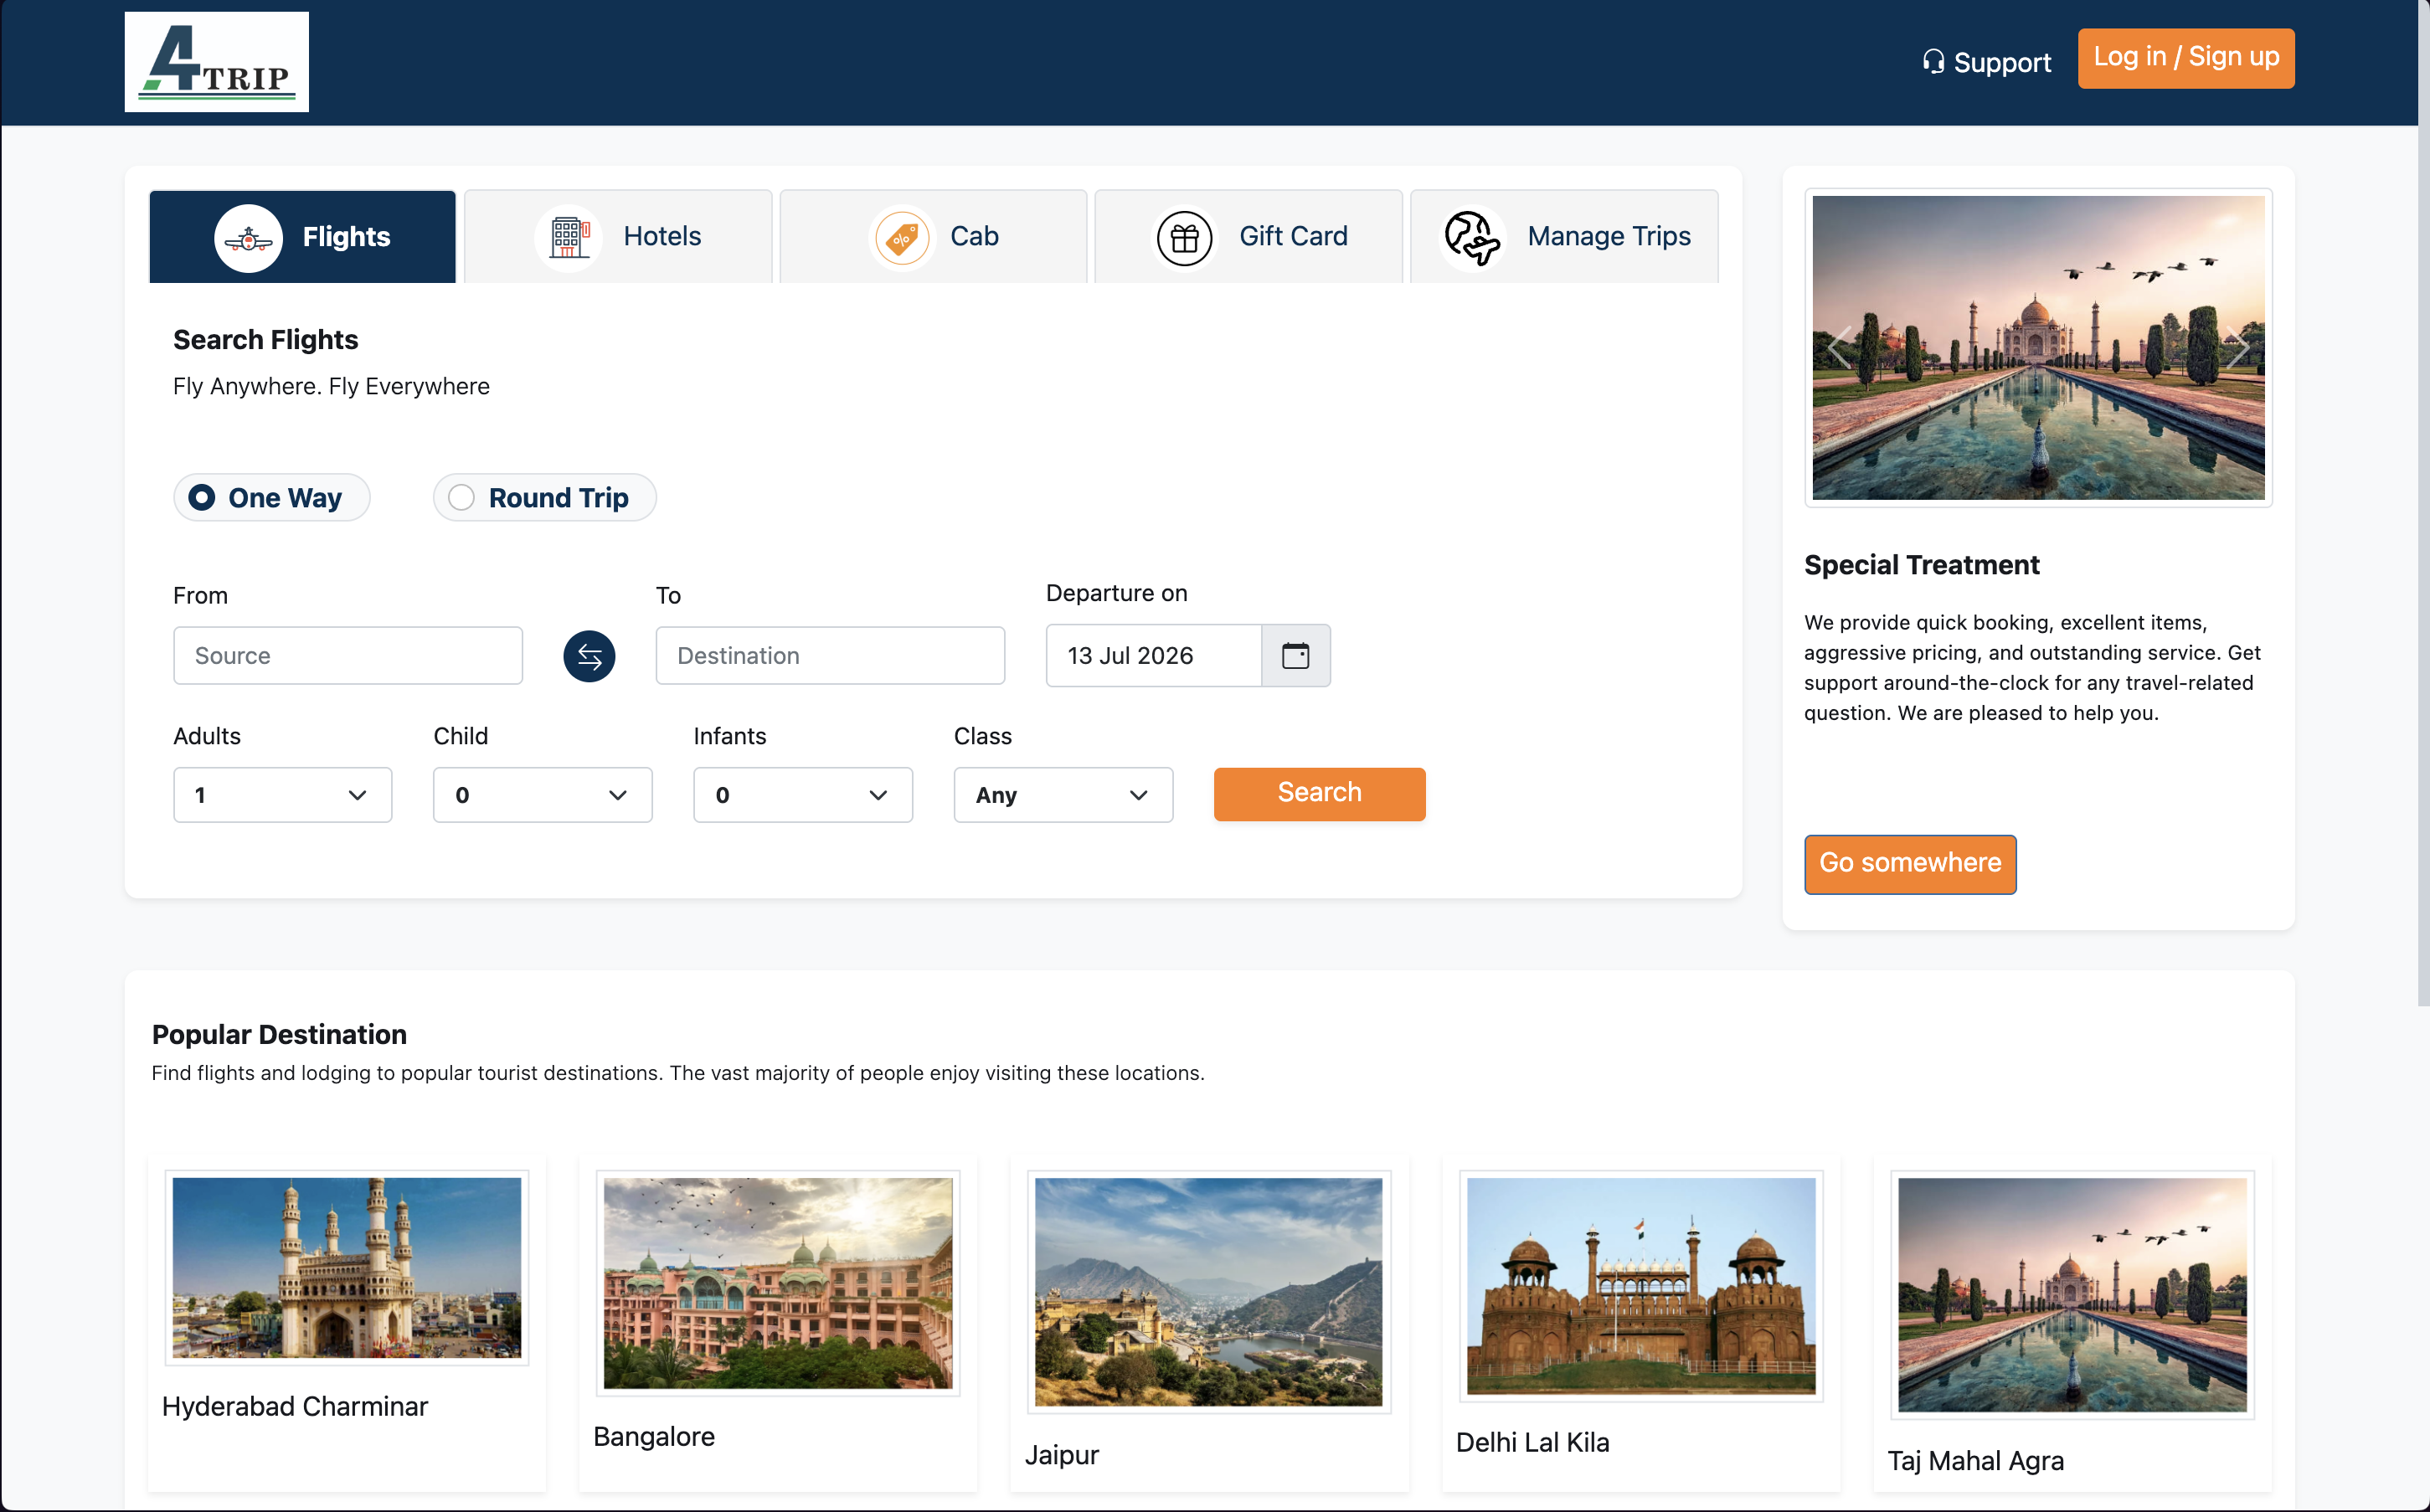Click the Special Treatment heading
This screenshot has height=1512, width=2430.
tap(1921, 565)
